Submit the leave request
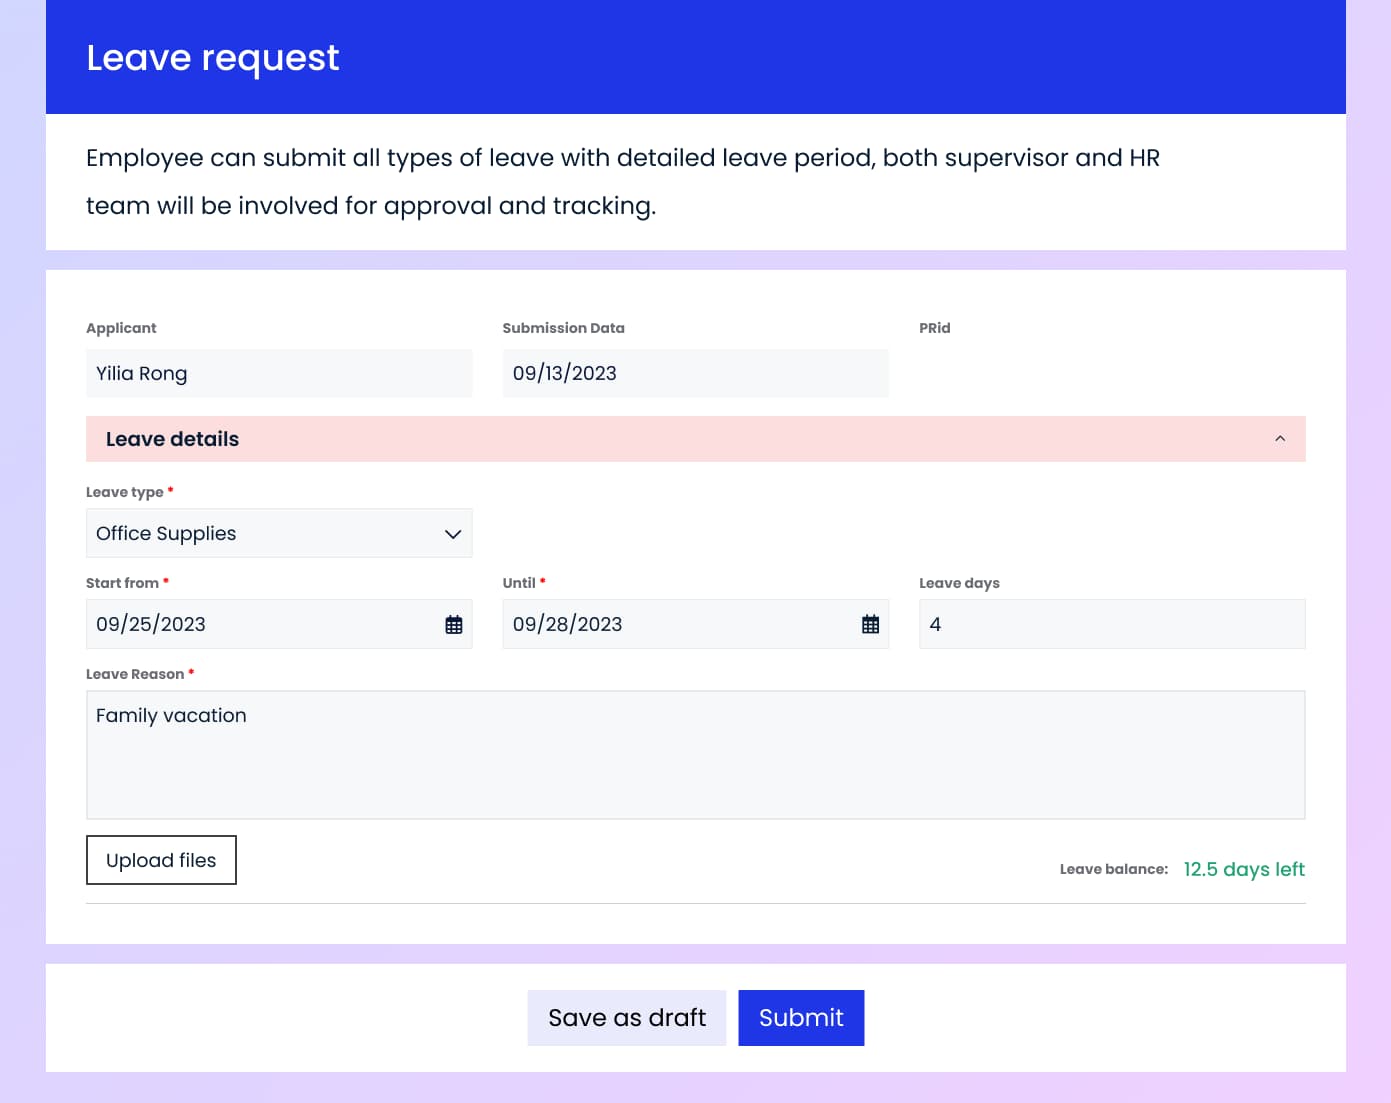 801,1018
